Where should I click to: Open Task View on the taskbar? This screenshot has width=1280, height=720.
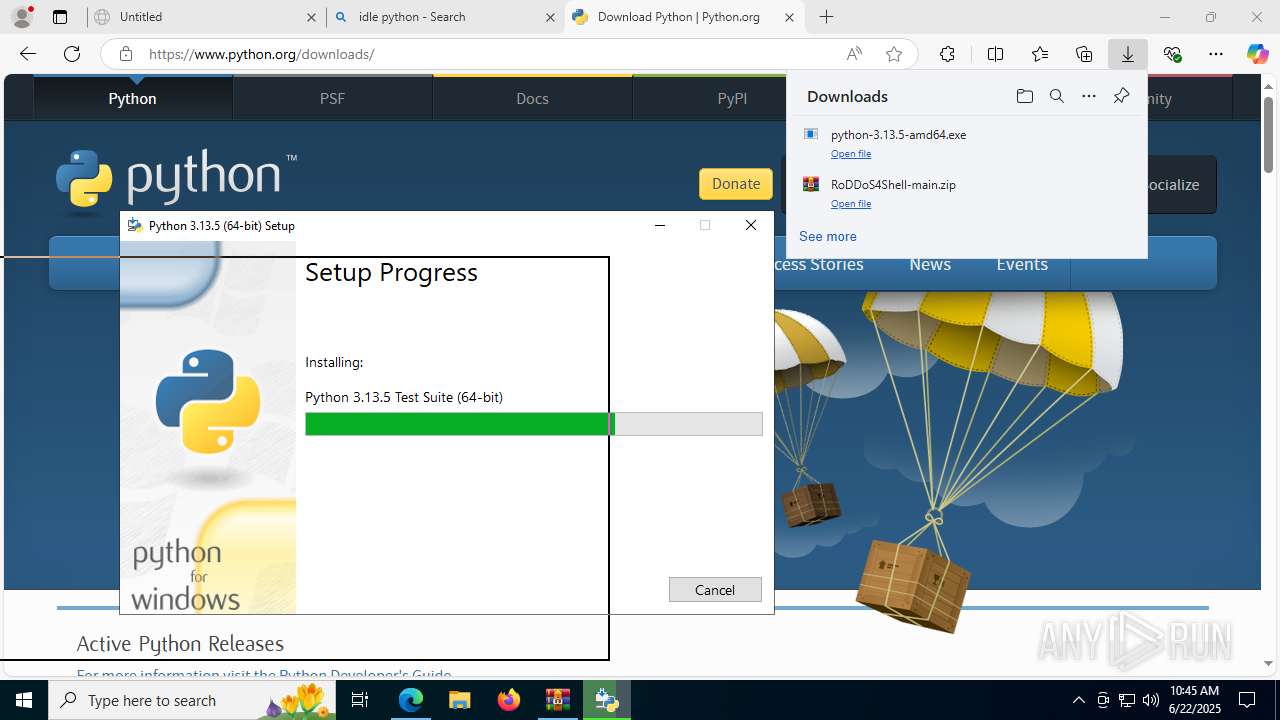[361, 700]
